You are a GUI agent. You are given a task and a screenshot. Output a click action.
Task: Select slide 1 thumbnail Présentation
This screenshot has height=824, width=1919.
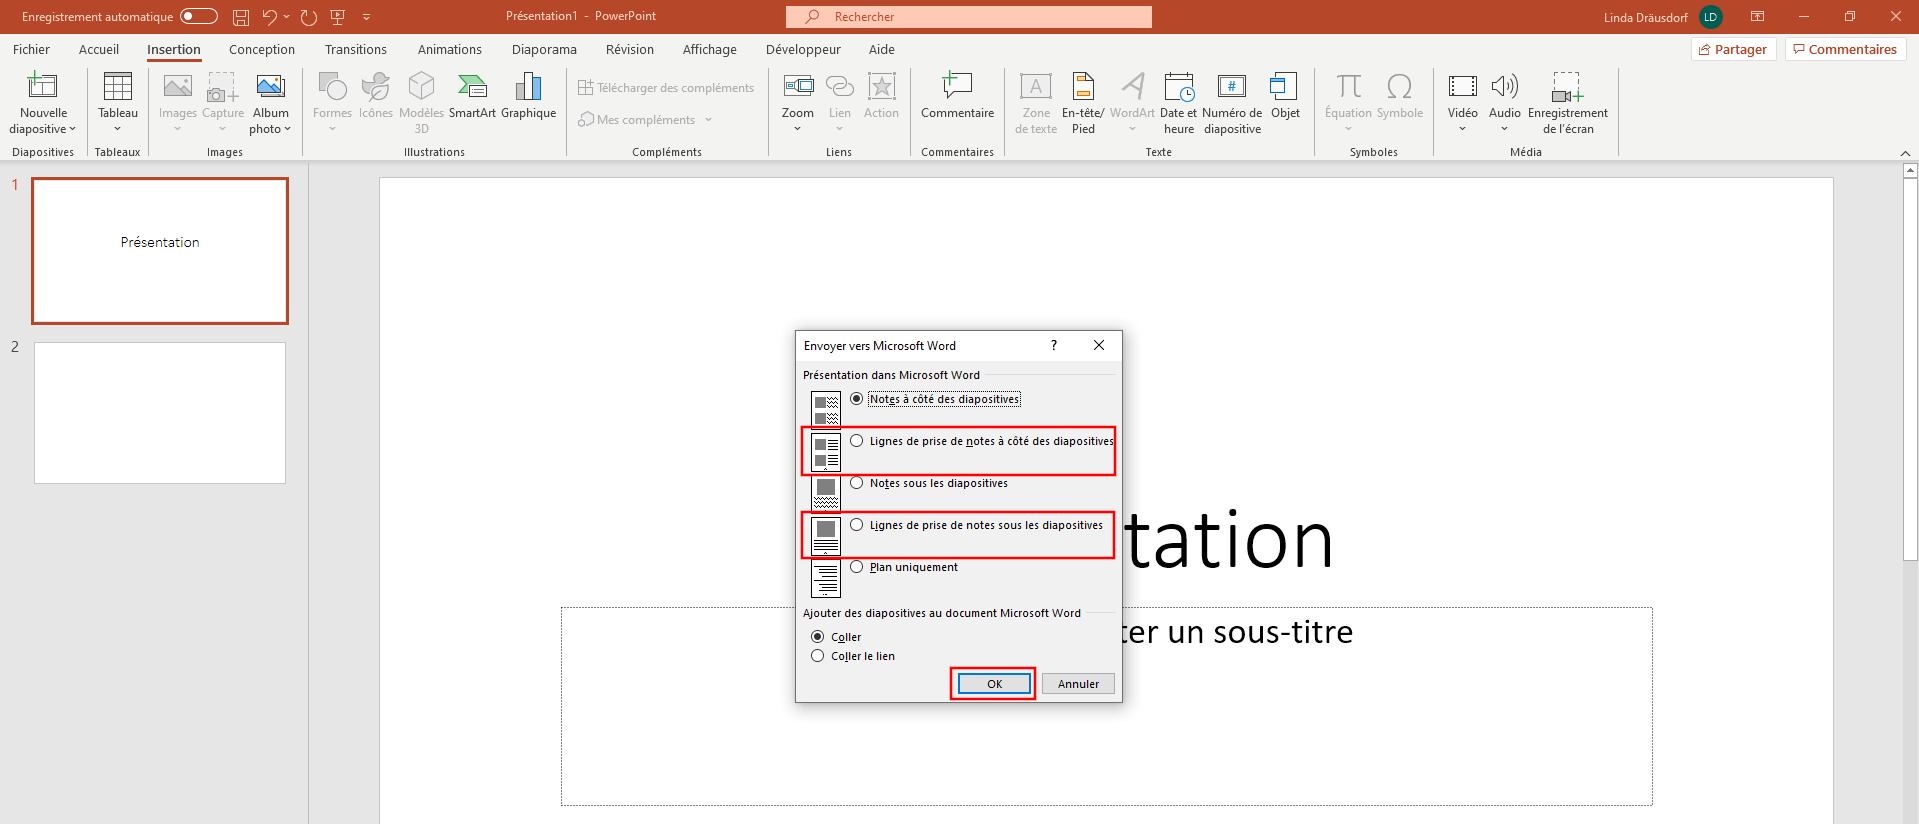coord(160,251)
